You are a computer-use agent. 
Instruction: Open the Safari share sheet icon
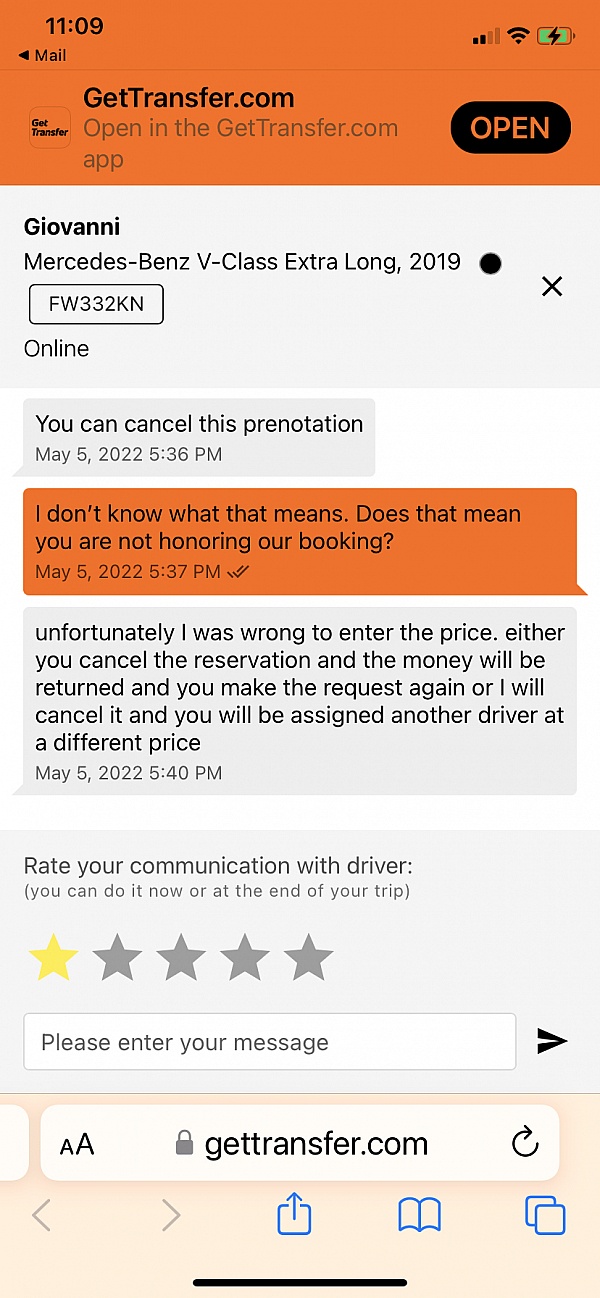(293, 1214)
